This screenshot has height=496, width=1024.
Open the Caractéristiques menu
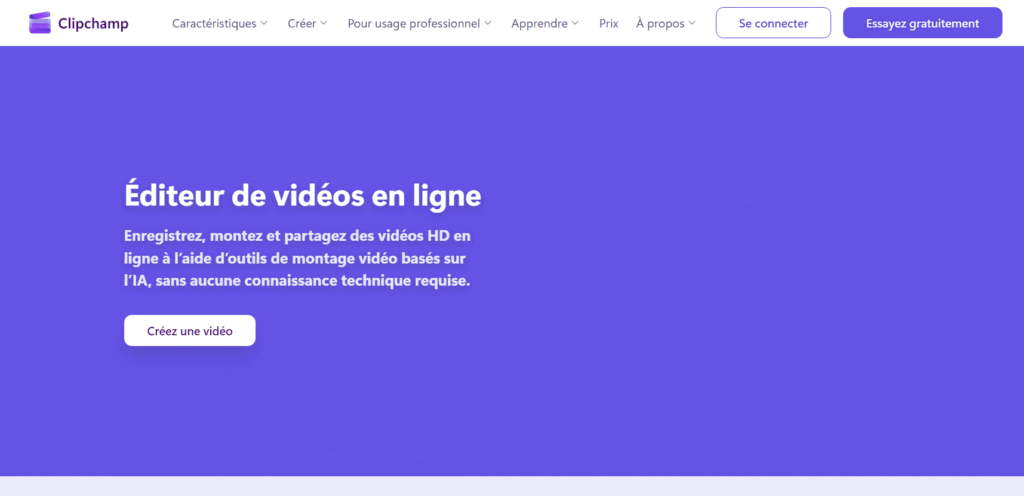(x=214, y=23)
